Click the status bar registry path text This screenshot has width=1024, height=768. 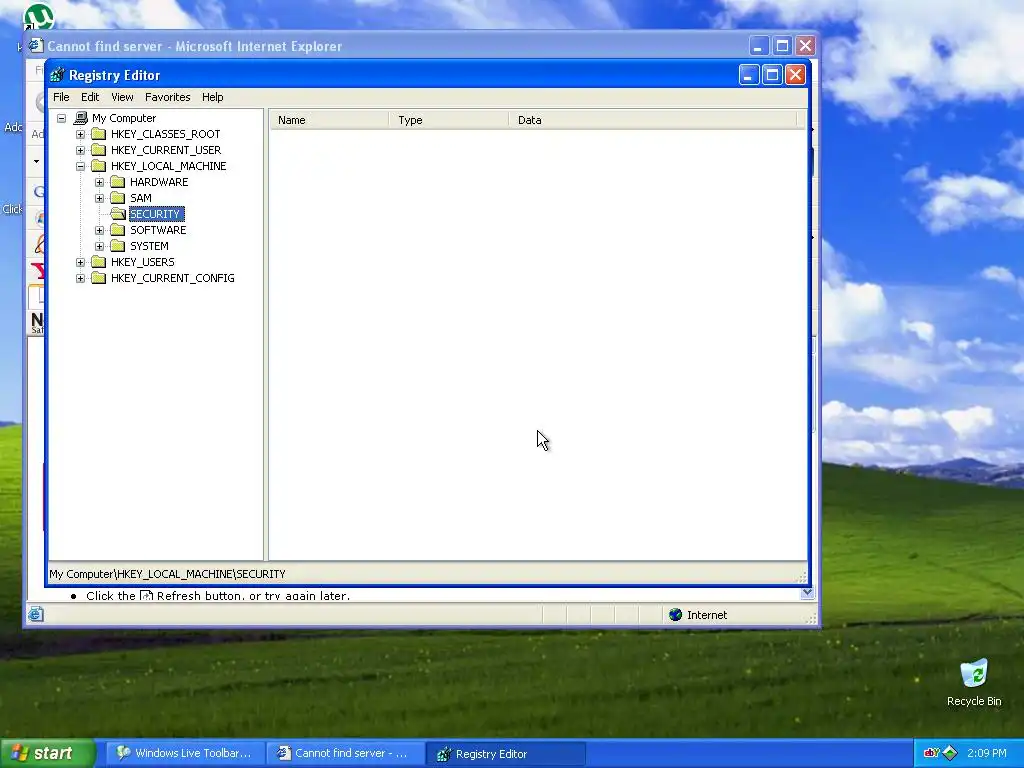point(167,574)
